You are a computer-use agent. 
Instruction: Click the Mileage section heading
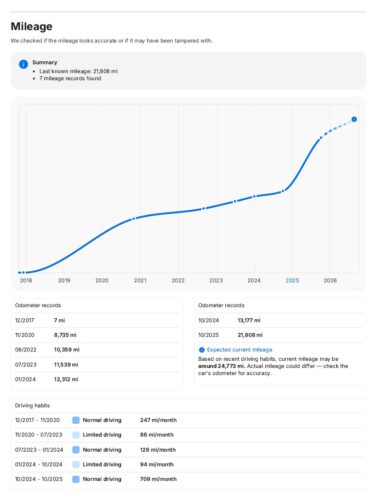coord(31,26)
